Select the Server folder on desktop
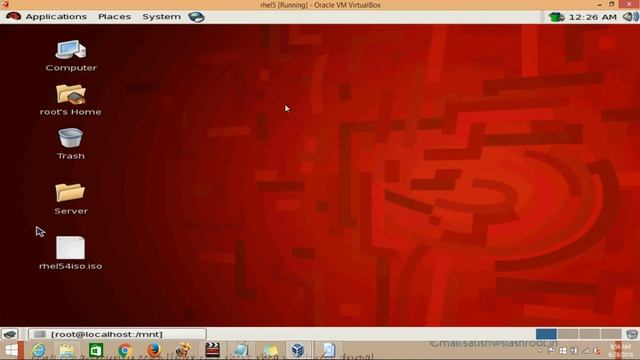The height and width of the screenshot is (360, 640). 71,199
